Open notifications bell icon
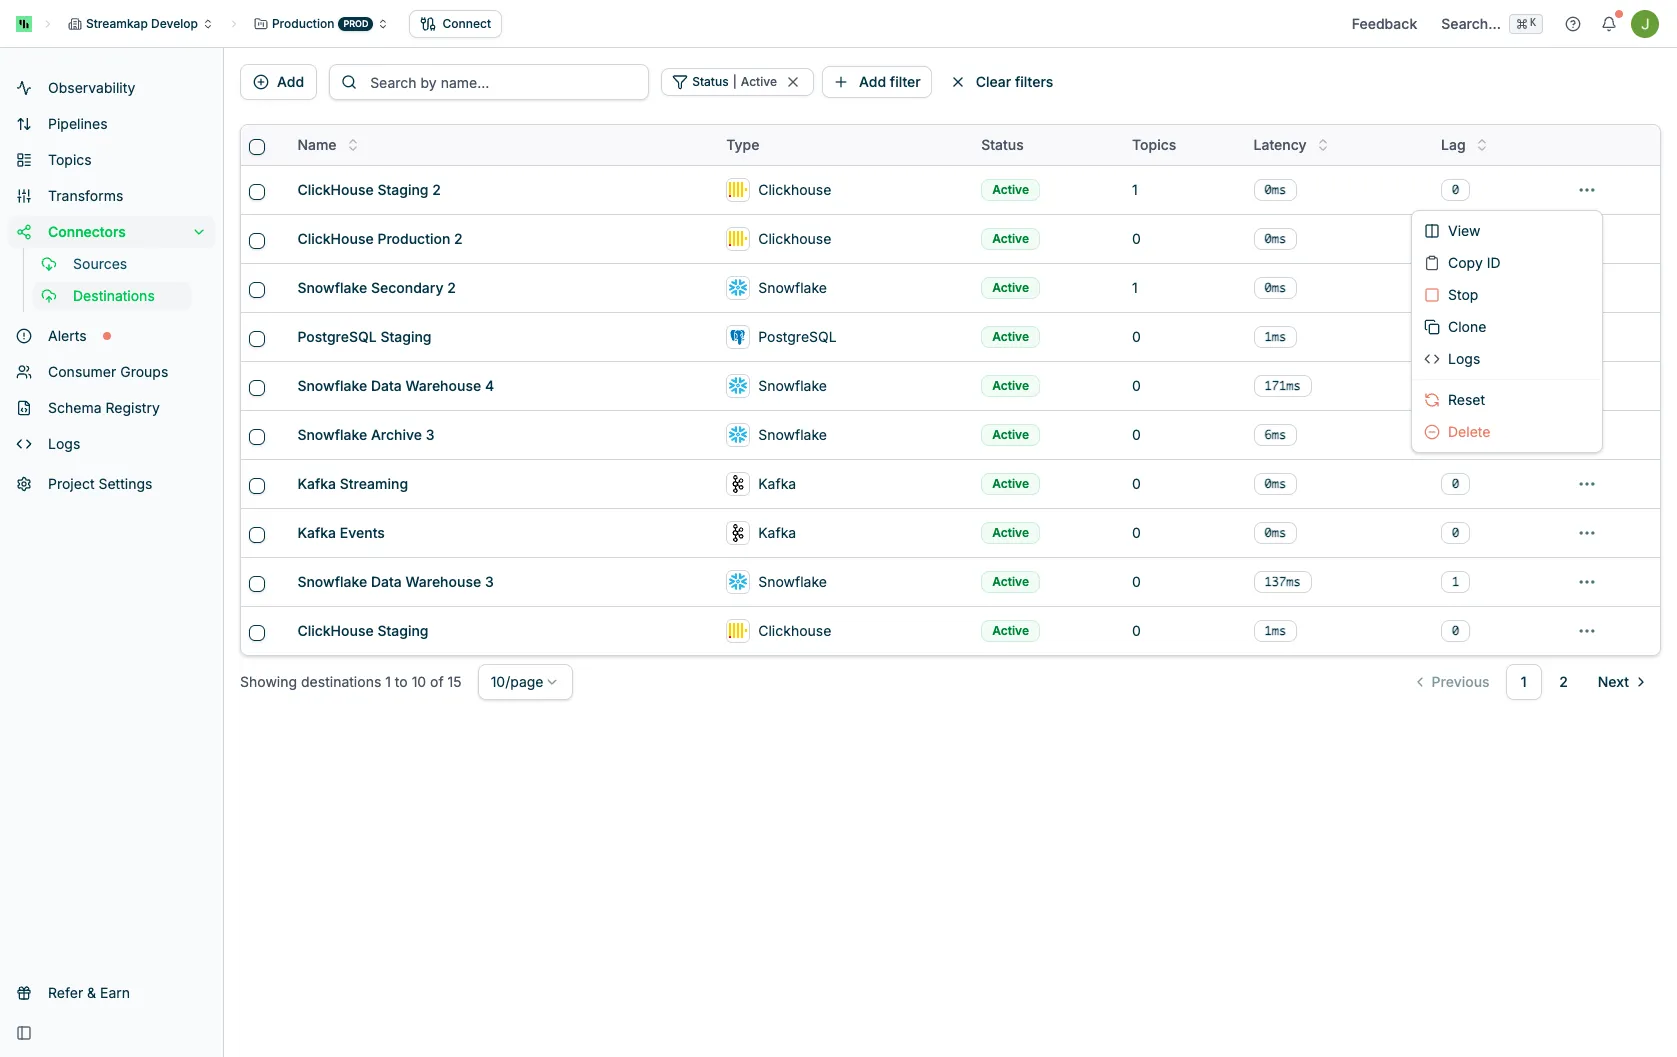 point(1609,24)
